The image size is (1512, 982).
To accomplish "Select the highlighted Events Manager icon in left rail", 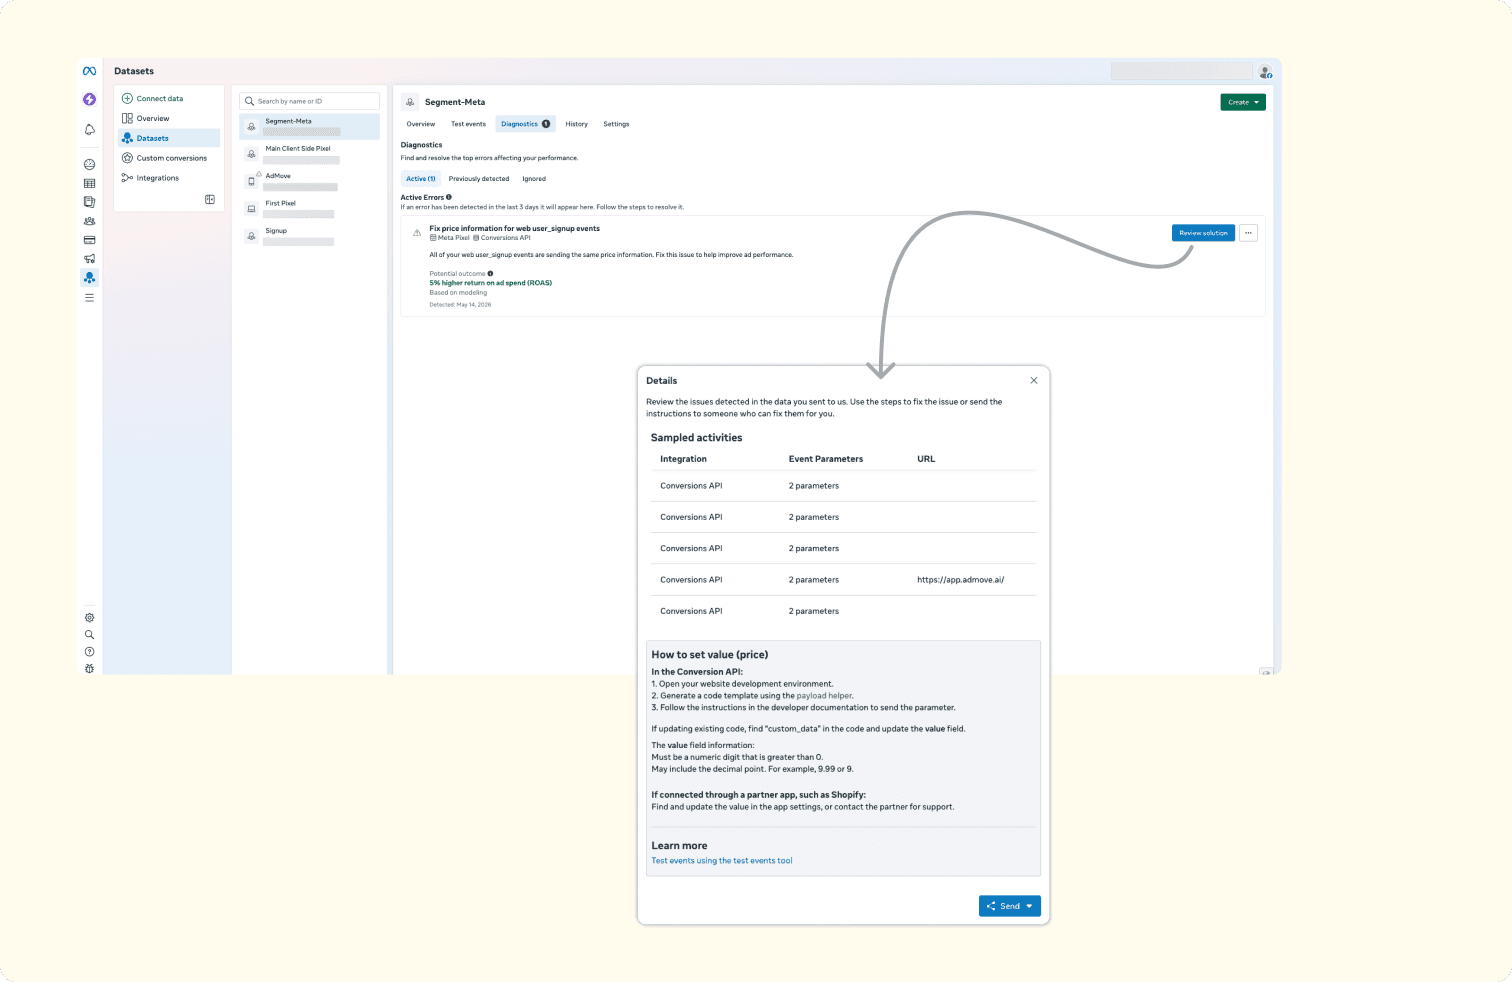I will pyautogui.click(x=89, y=278).
